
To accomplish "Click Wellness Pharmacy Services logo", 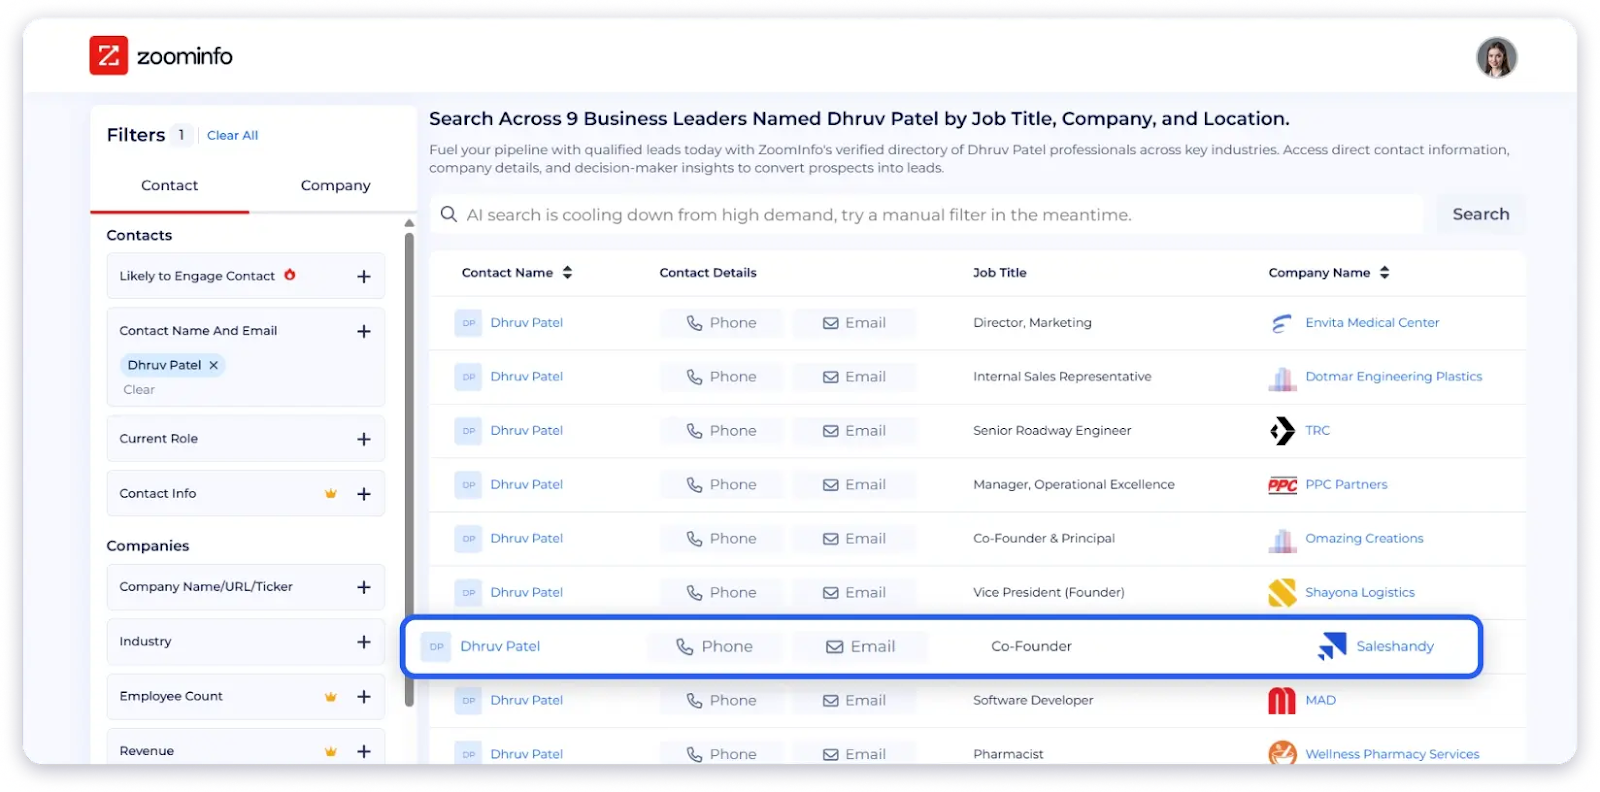I will [x=1282, y=753].
